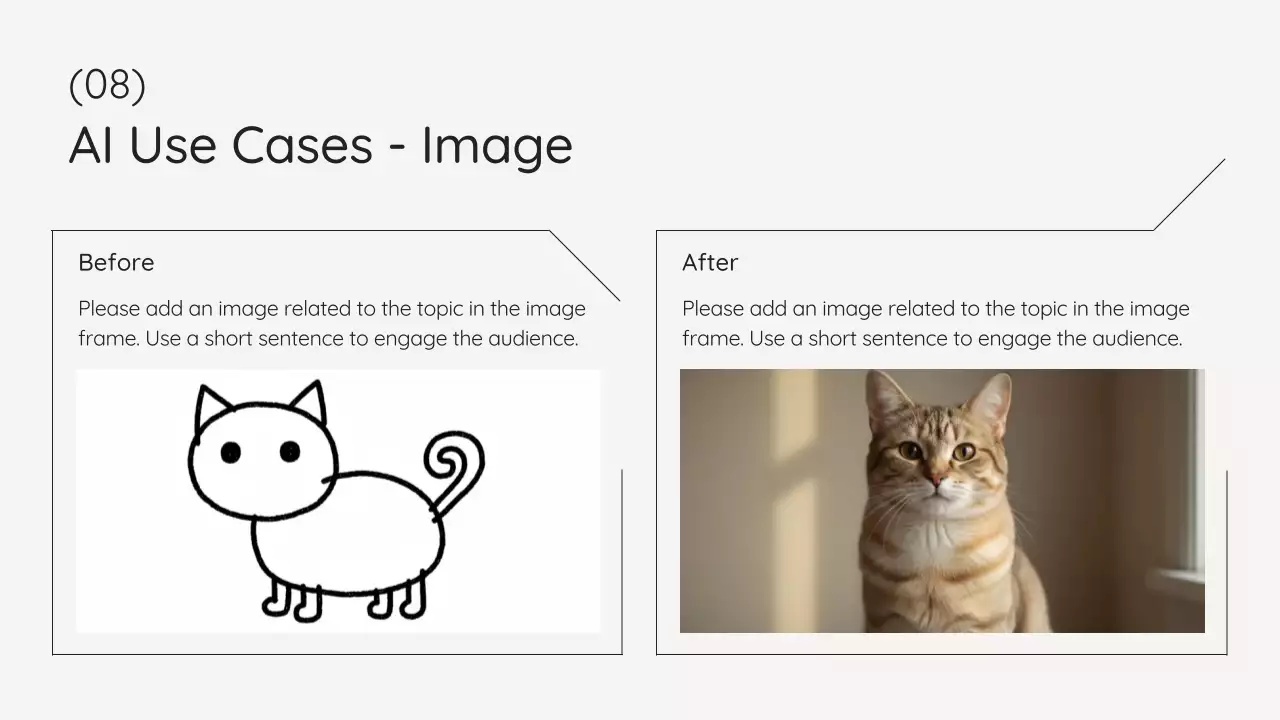
Task: Click the word "Image" in the title
Action: (x=497, y=145)
